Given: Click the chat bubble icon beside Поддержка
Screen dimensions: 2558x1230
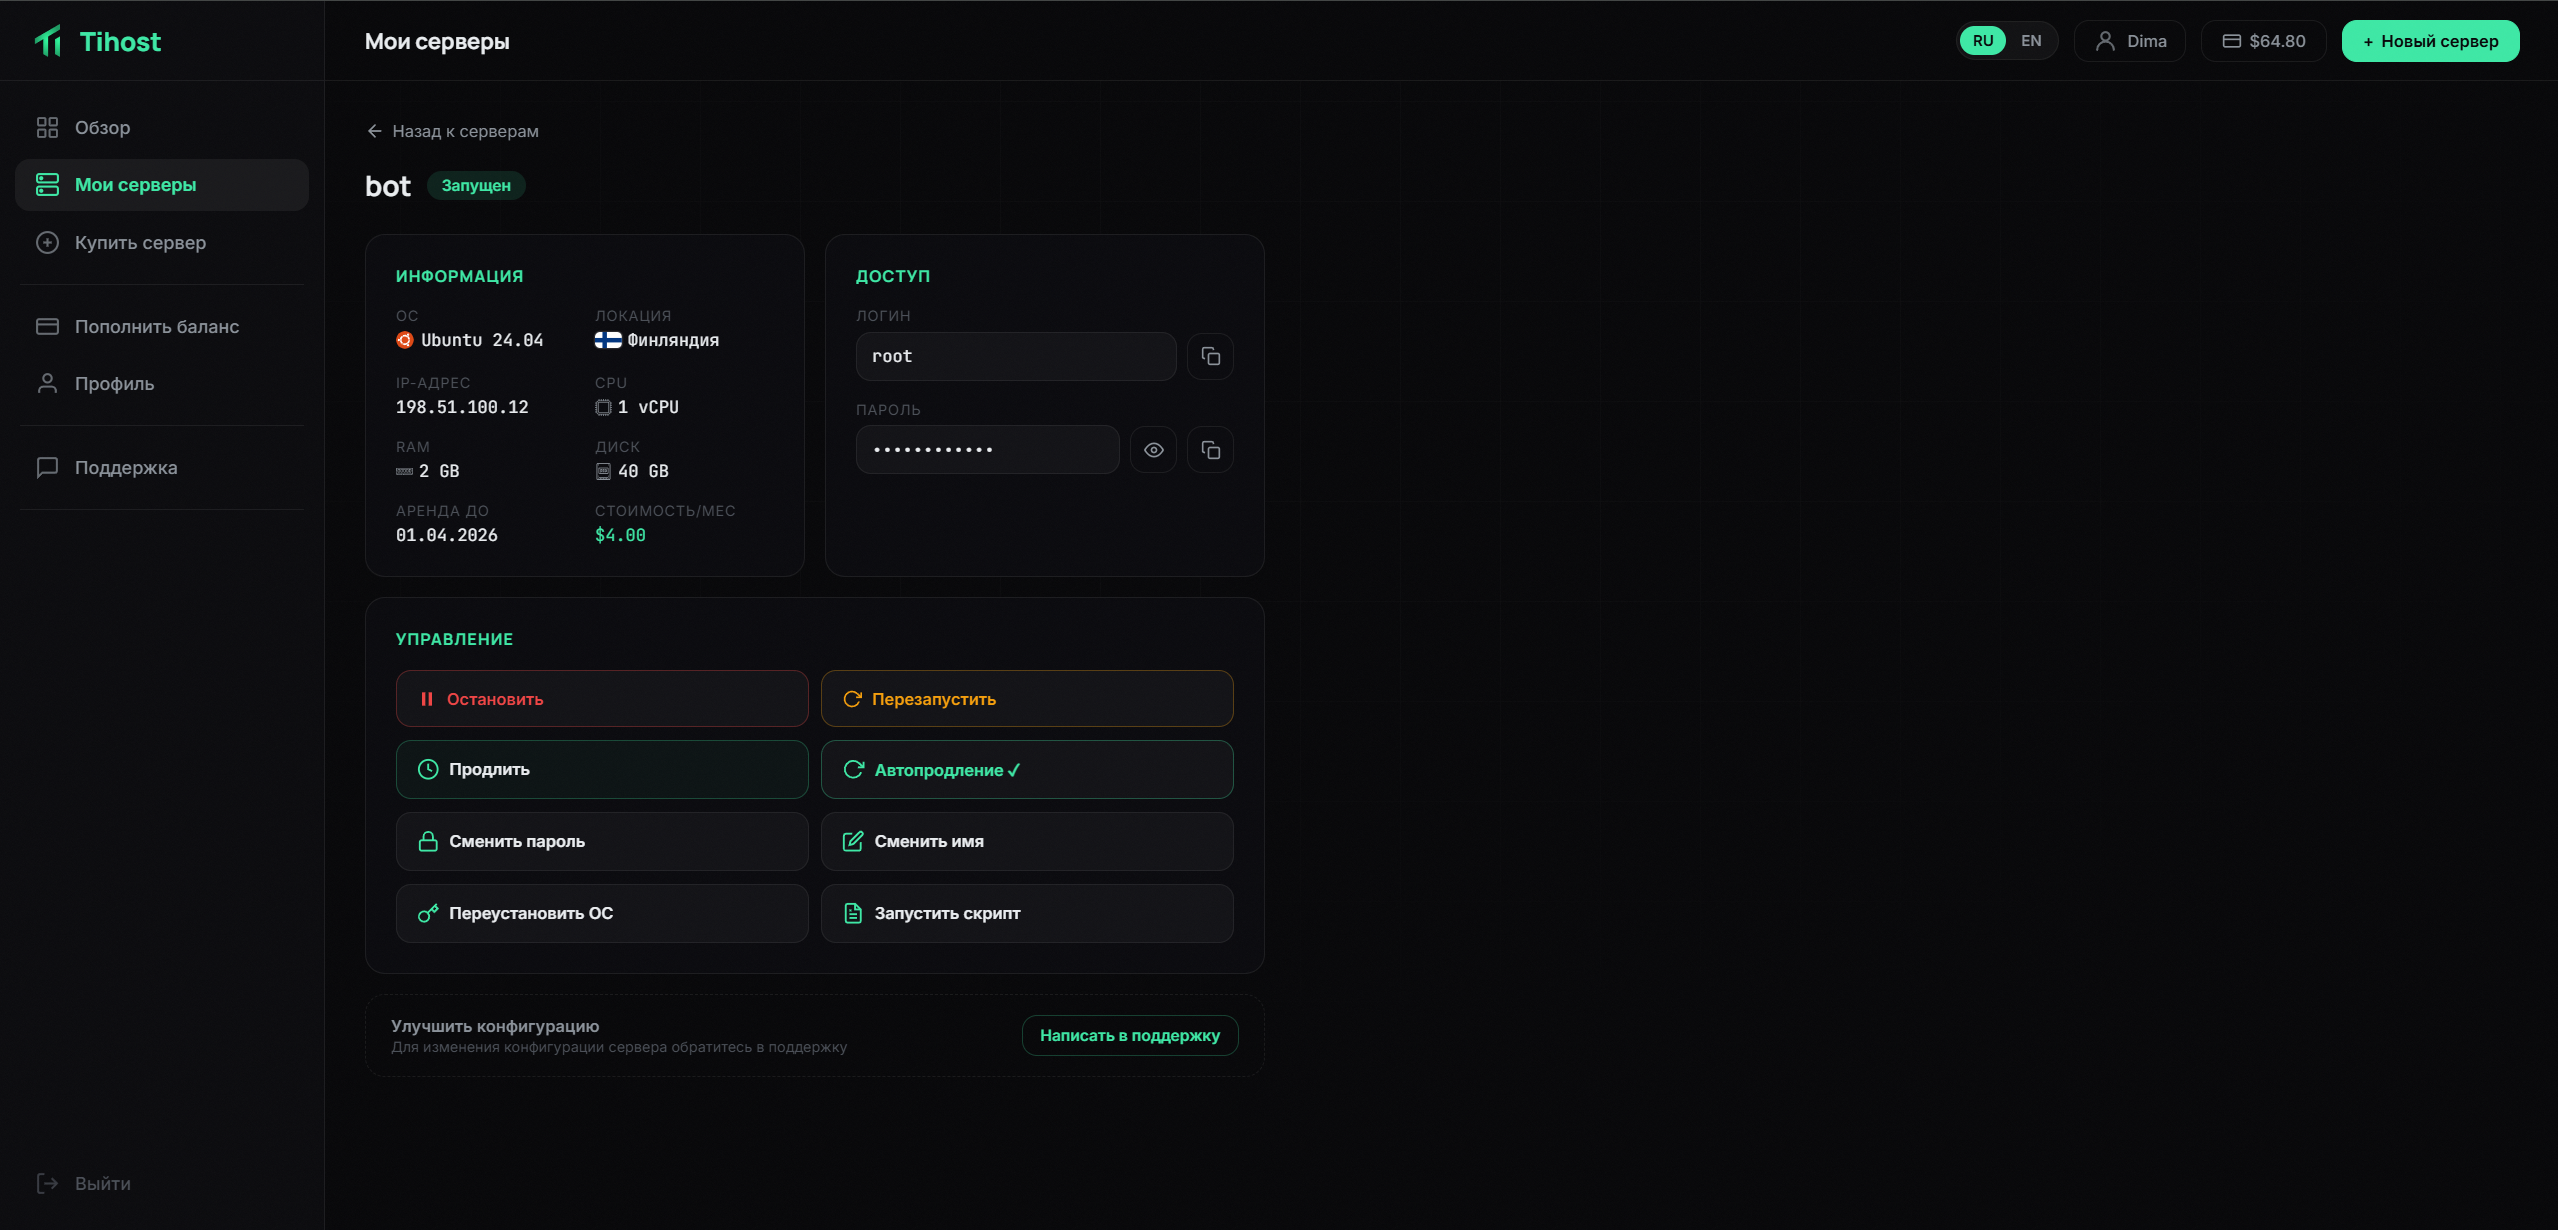Looking at the screenshot, I should (x=47, y=468).
